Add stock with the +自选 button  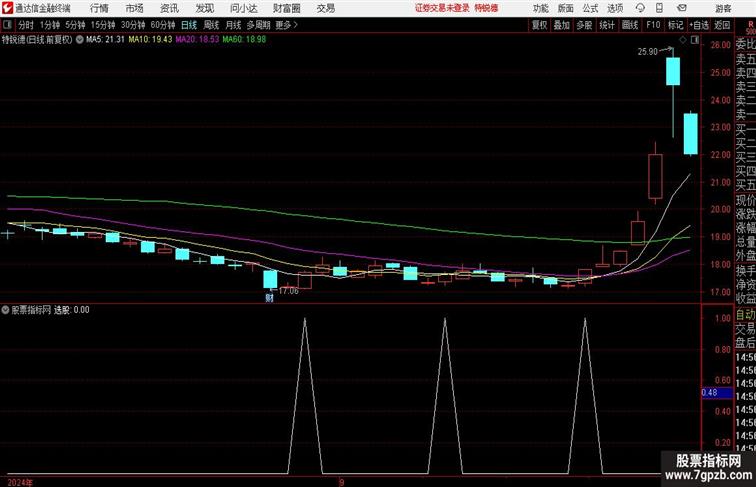(x=699, y=25)
